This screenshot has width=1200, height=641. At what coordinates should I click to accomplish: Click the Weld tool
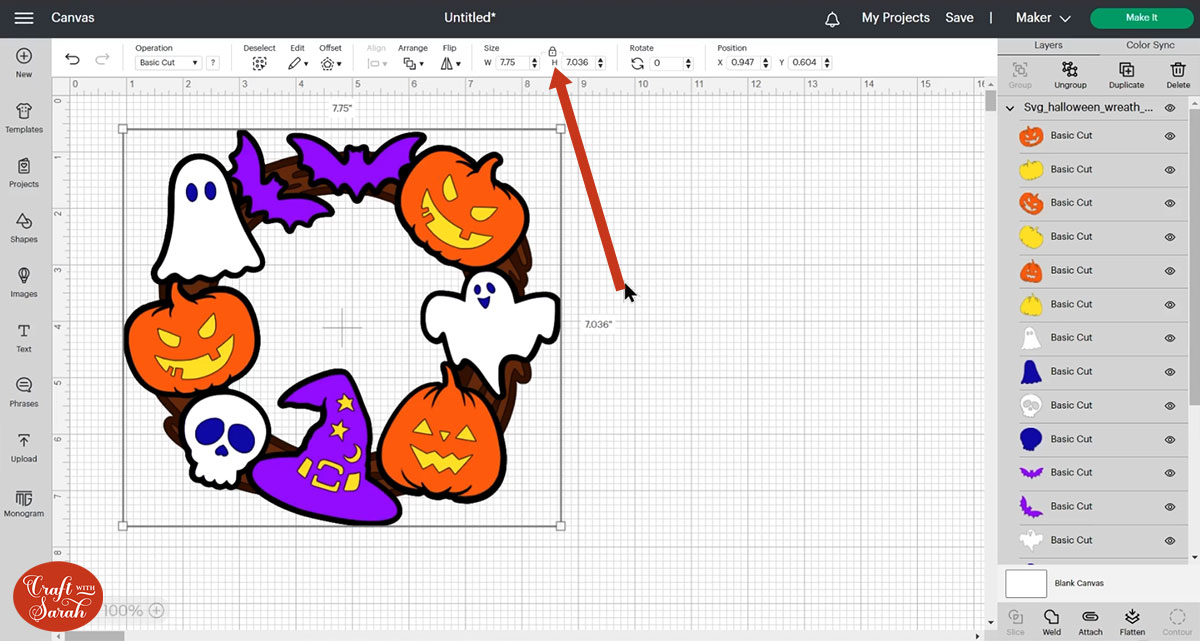(1051, 621)
